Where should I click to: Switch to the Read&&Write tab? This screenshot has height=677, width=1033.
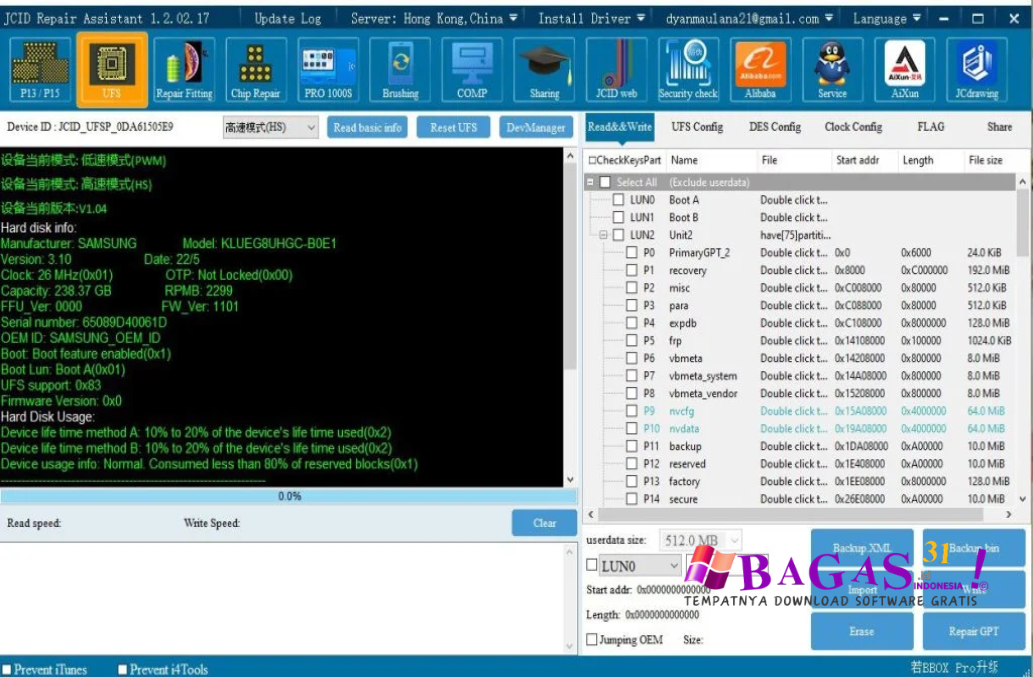(x=619, y=126)
